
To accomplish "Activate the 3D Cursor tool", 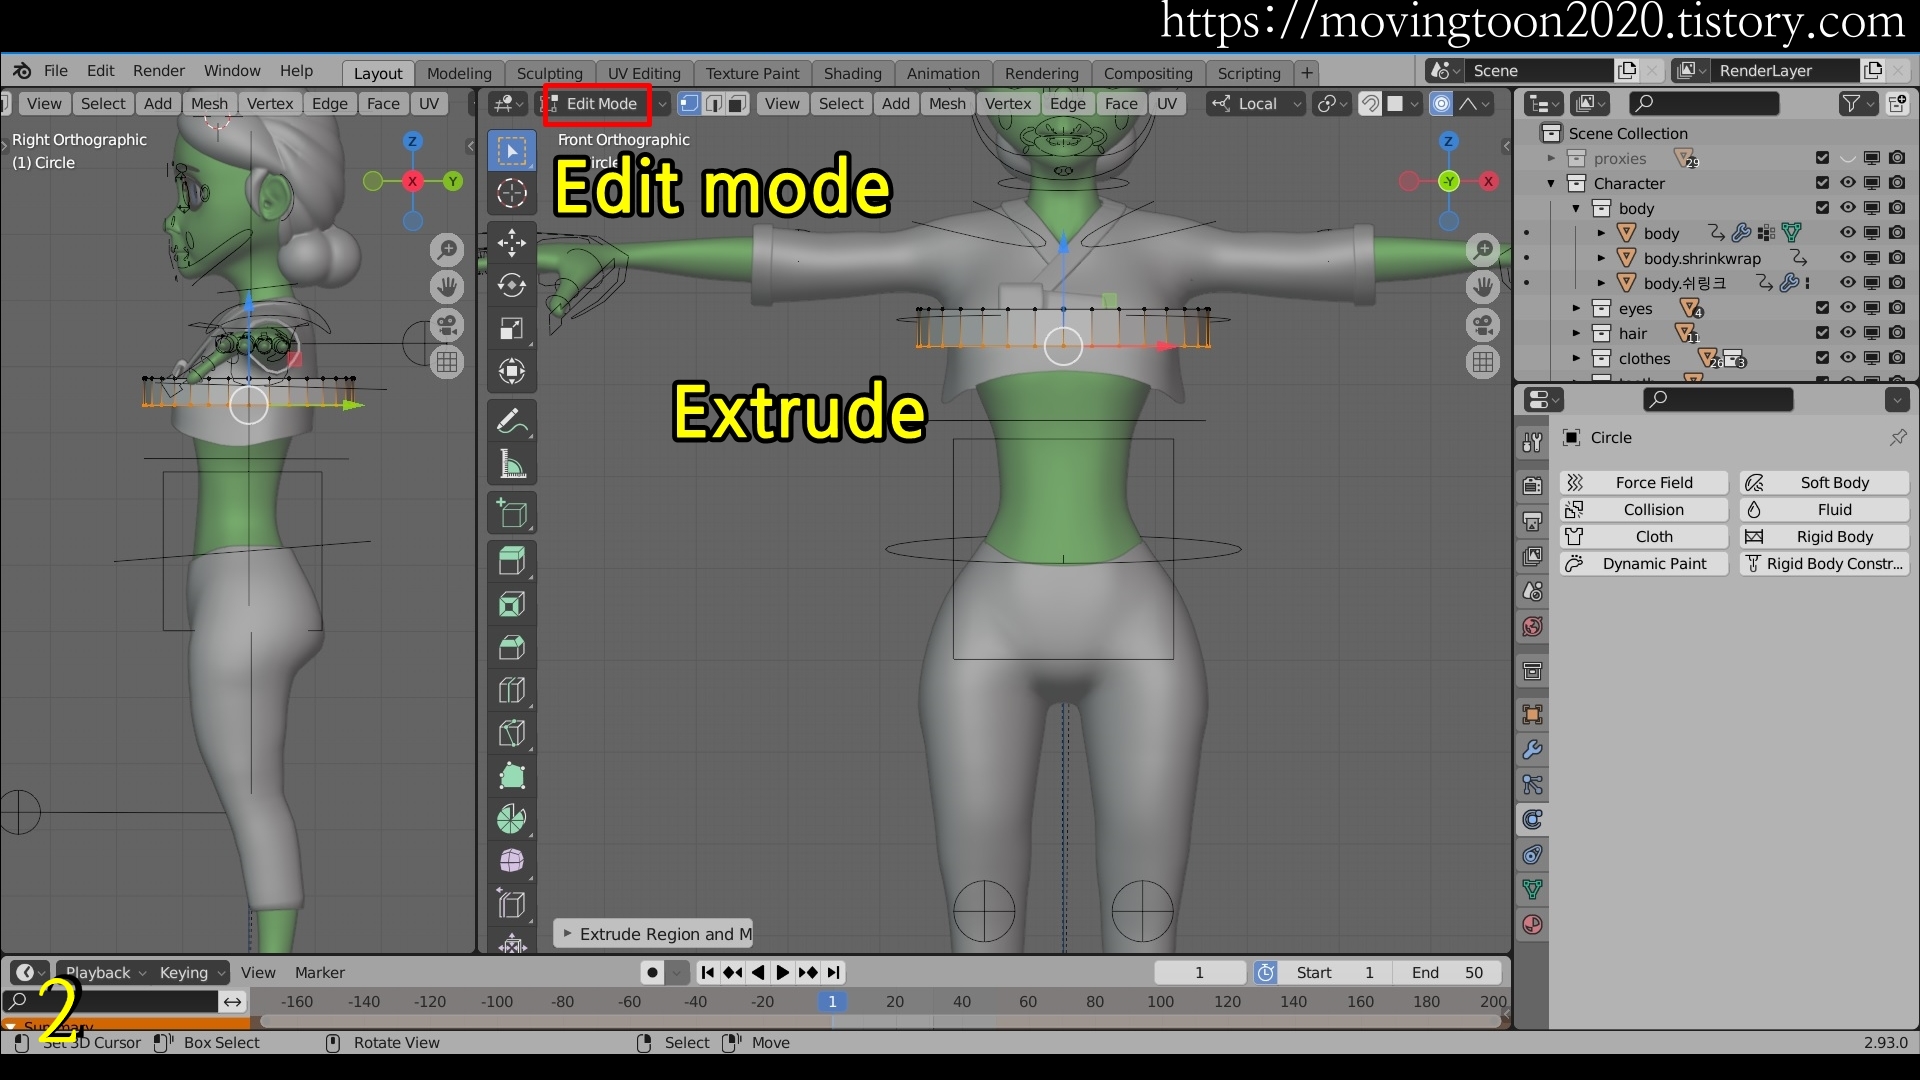I will [x=512, y=193].
